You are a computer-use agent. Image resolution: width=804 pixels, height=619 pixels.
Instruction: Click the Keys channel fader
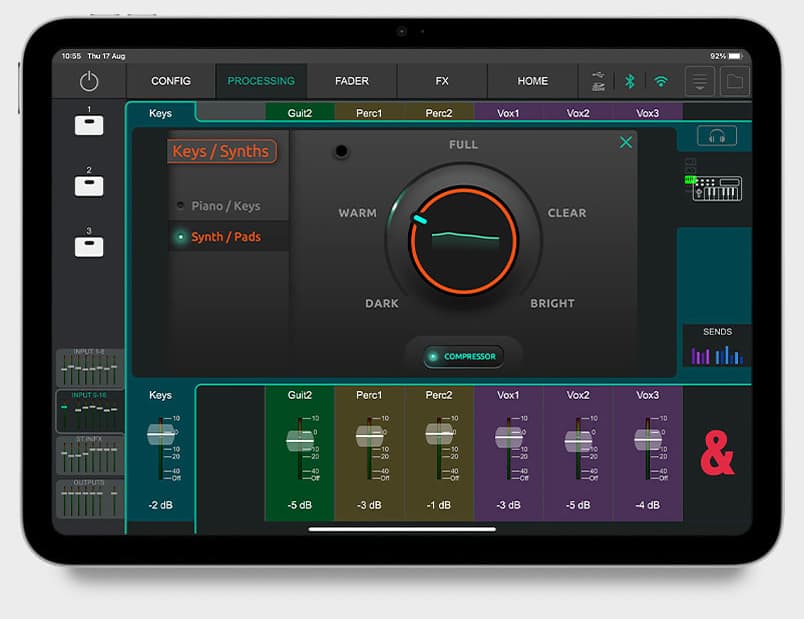161,435
